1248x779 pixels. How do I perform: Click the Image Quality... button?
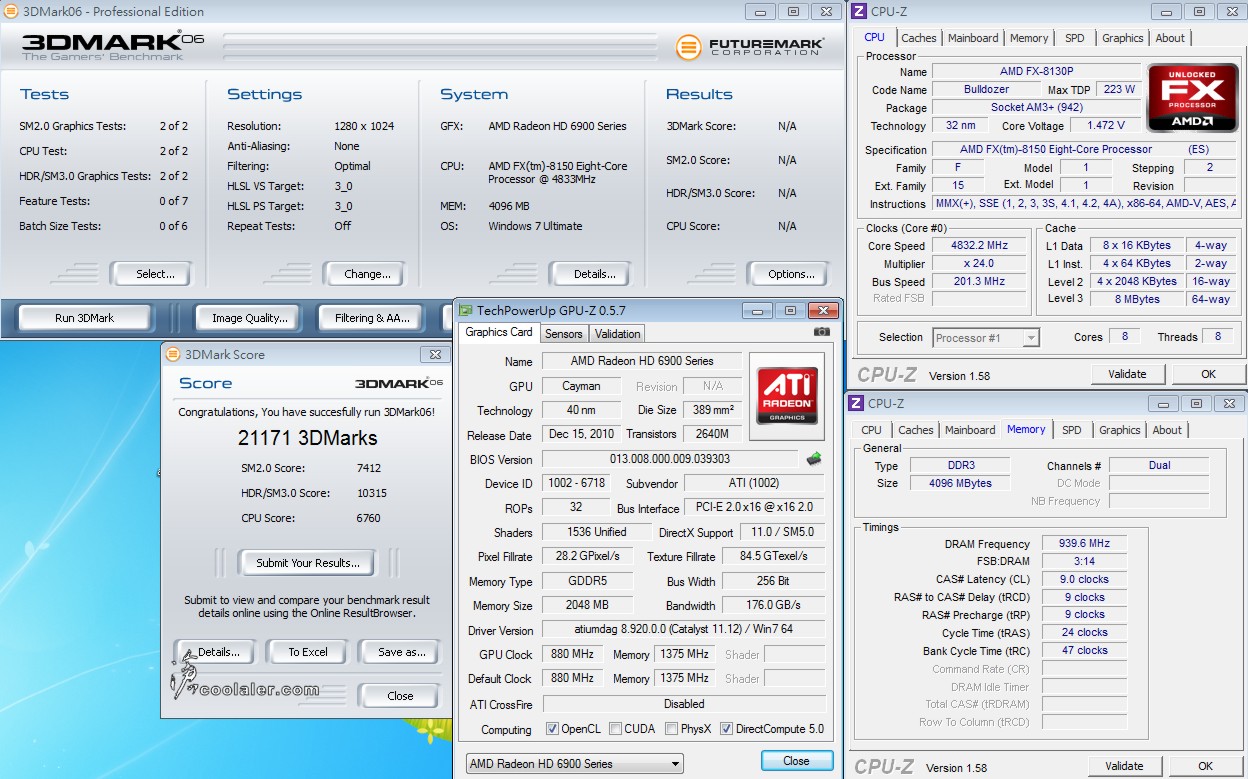click(249, 318)
